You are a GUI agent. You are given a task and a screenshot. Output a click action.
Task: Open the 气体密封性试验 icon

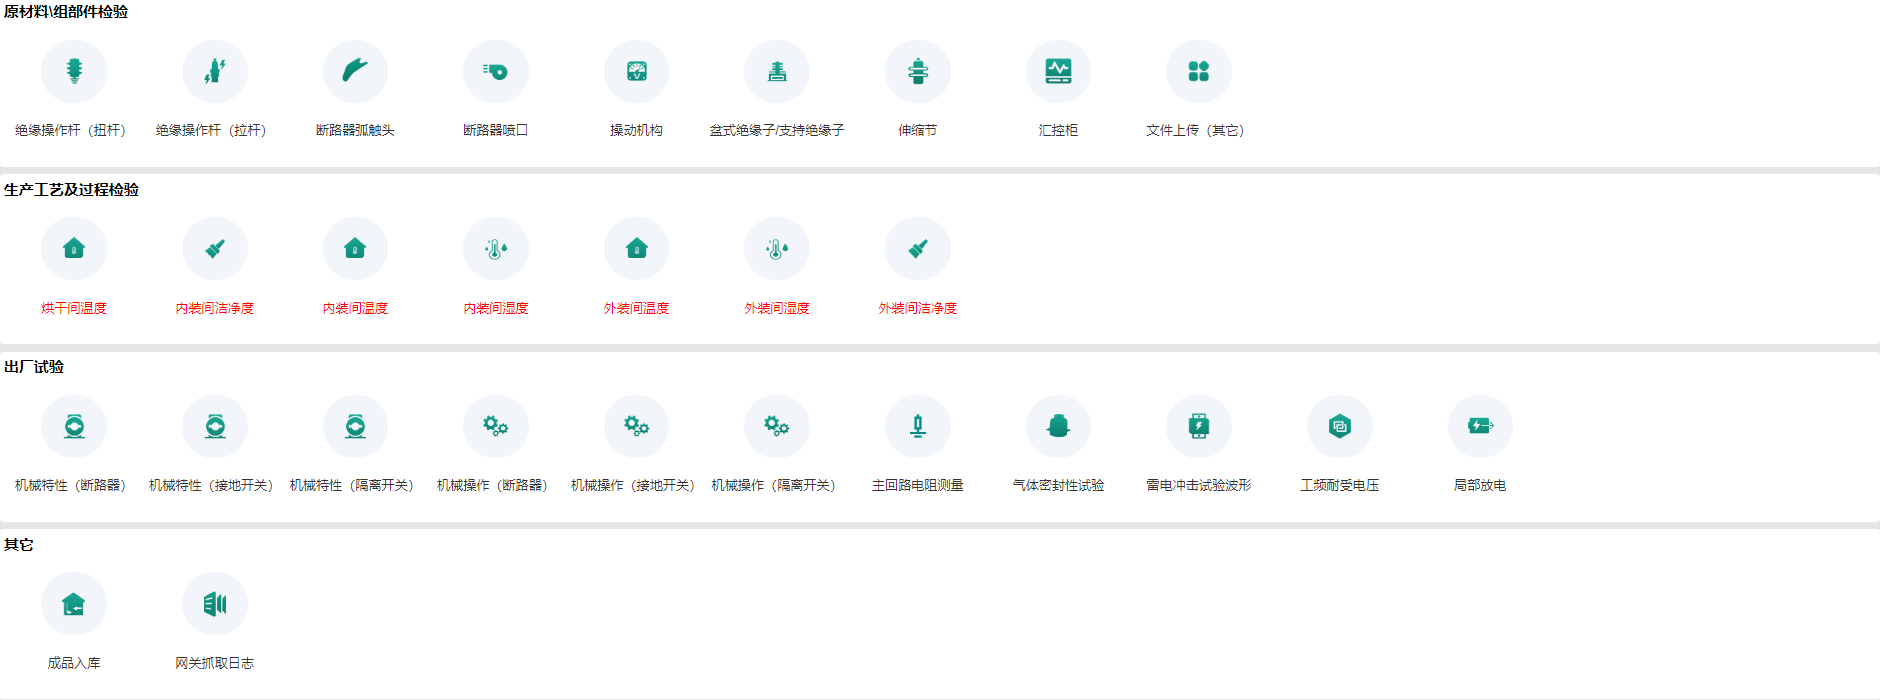pos(1058,427)
